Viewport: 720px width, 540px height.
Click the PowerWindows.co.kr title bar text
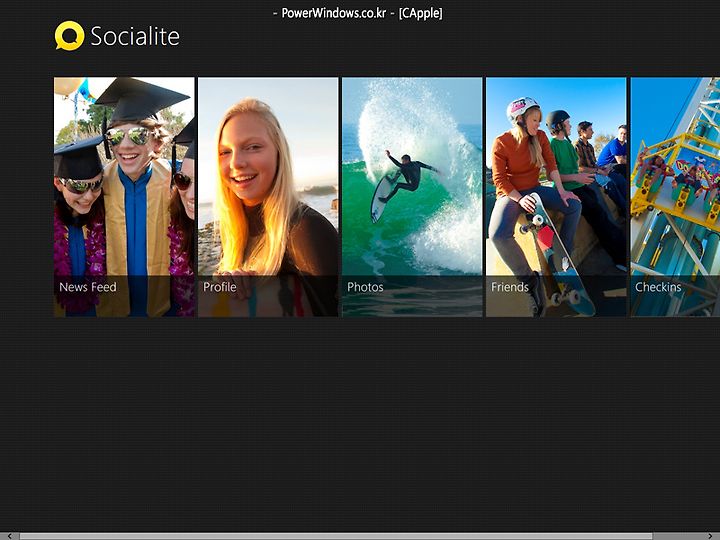358,13
